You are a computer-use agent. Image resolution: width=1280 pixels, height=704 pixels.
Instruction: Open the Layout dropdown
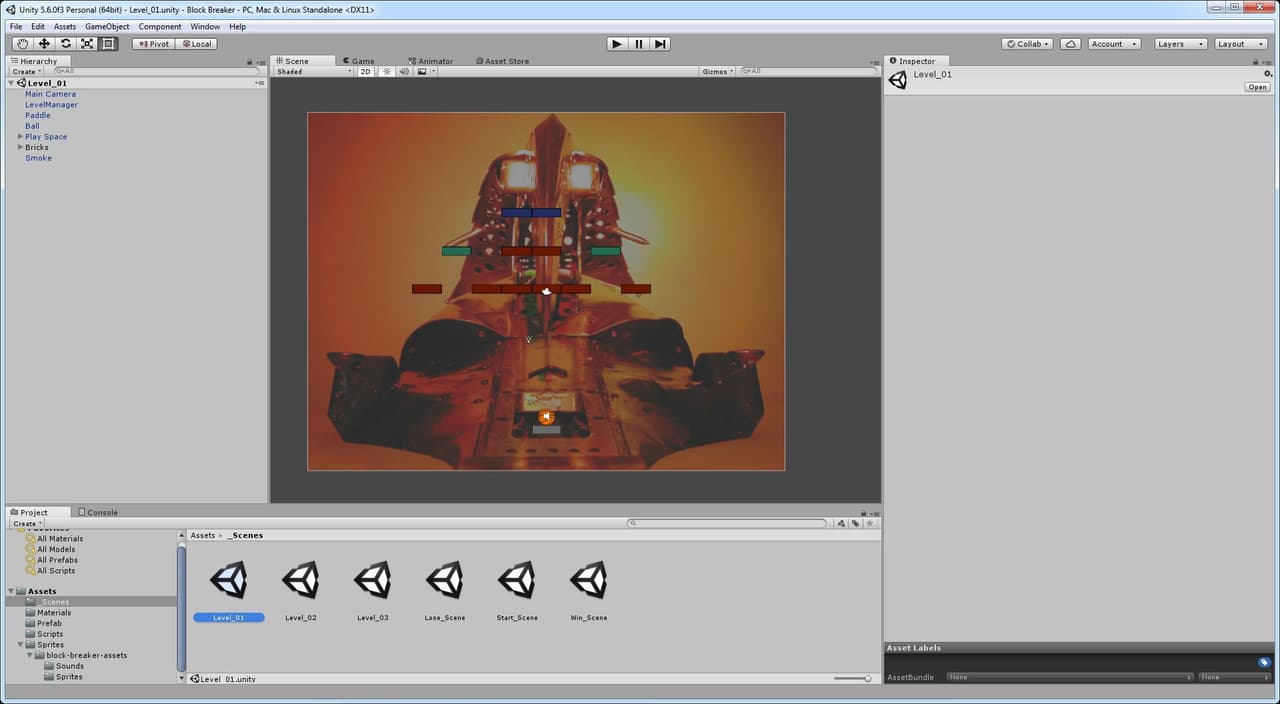point(1240,44)
